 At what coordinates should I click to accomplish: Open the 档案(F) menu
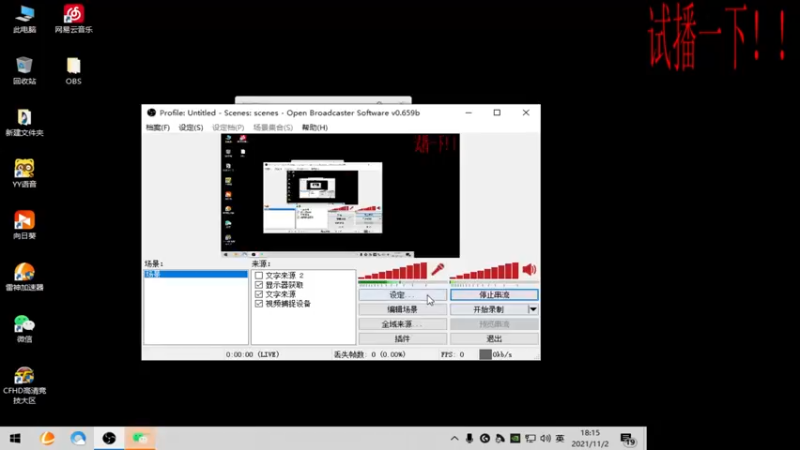tap(158, 128)
